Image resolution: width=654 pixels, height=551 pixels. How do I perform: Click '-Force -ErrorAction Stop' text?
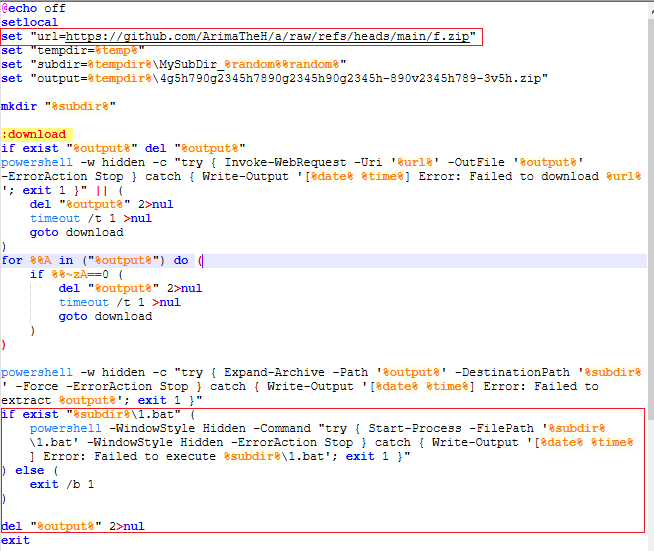click(108, 386)
